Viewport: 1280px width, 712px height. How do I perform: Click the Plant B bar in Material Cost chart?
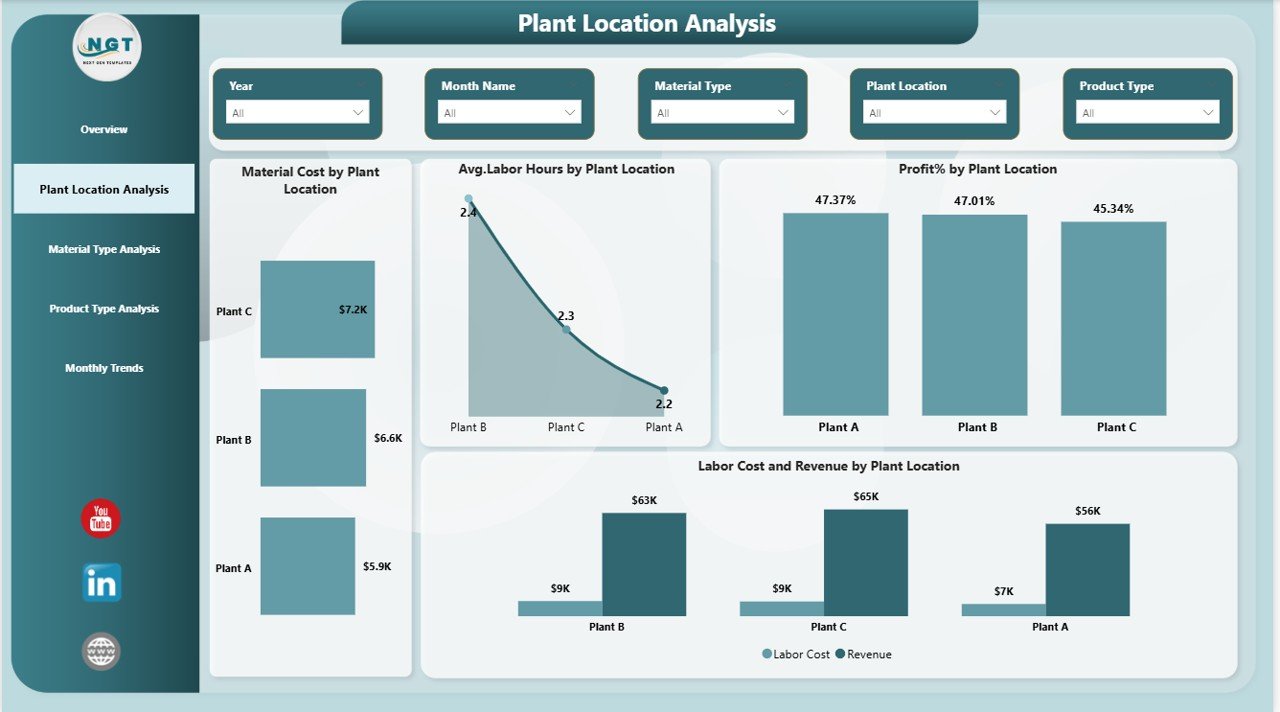(313, 439)
